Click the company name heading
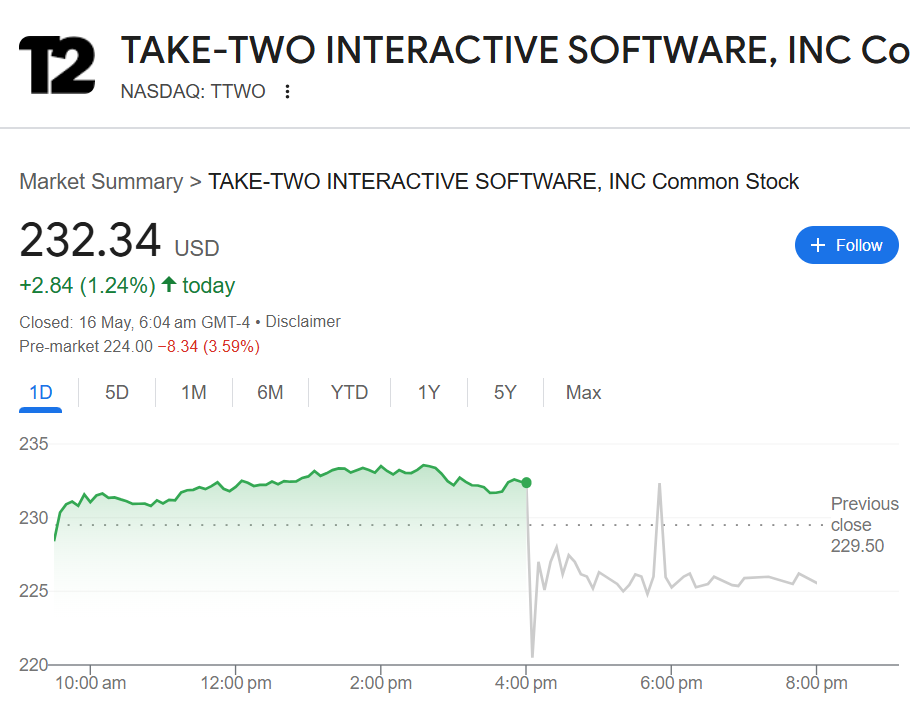The width and height of the screenshot is (910, 702). click(x=515, y=50)
